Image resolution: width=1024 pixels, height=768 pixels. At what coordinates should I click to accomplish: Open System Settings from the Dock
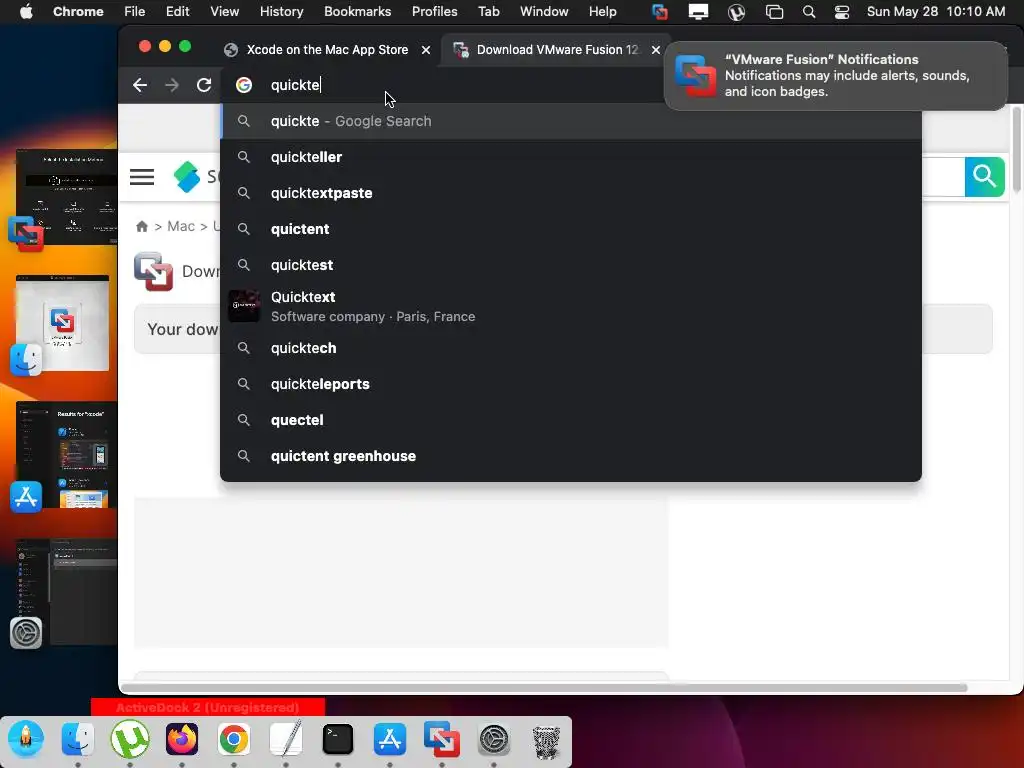pos(494,739)
